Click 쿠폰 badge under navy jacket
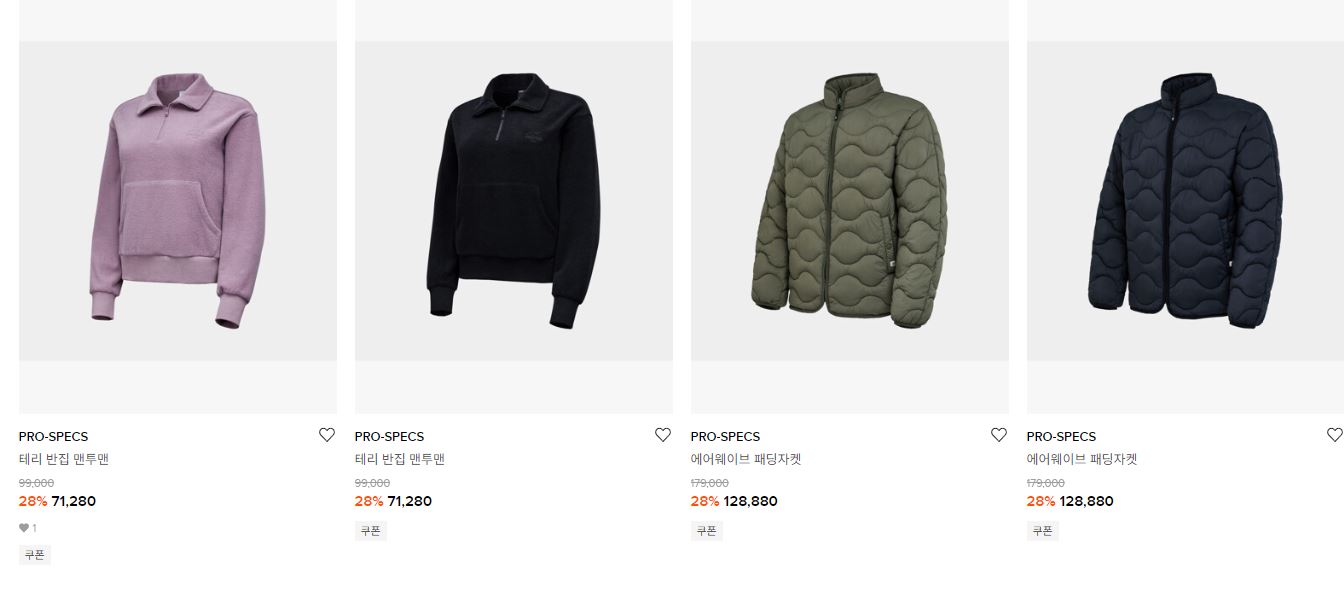Viewport: 1344px width, 597px height. click(1043, 531)
